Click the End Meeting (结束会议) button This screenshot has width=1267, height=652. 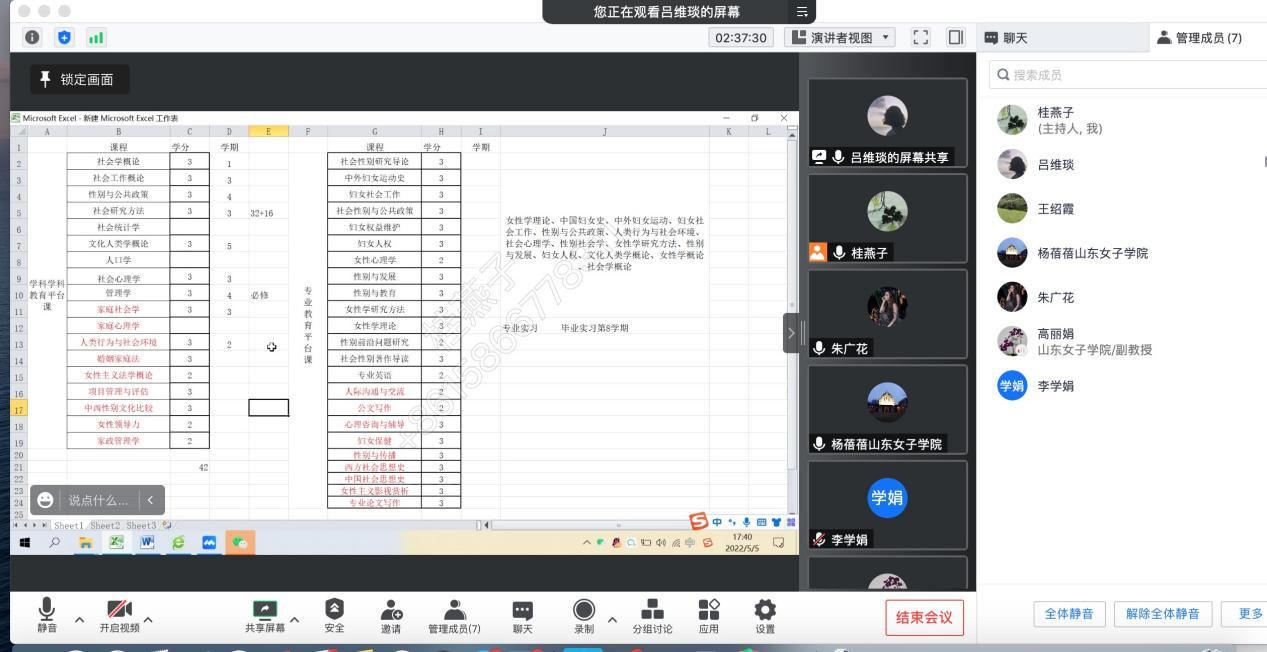point(924,618)
